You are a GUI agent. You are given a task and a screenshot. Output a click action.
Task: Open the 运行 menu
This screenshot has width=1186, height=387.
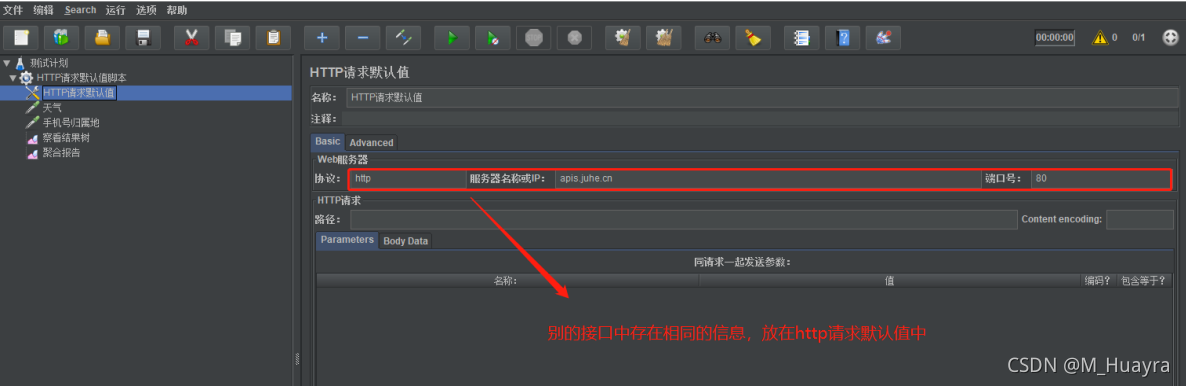116,10
